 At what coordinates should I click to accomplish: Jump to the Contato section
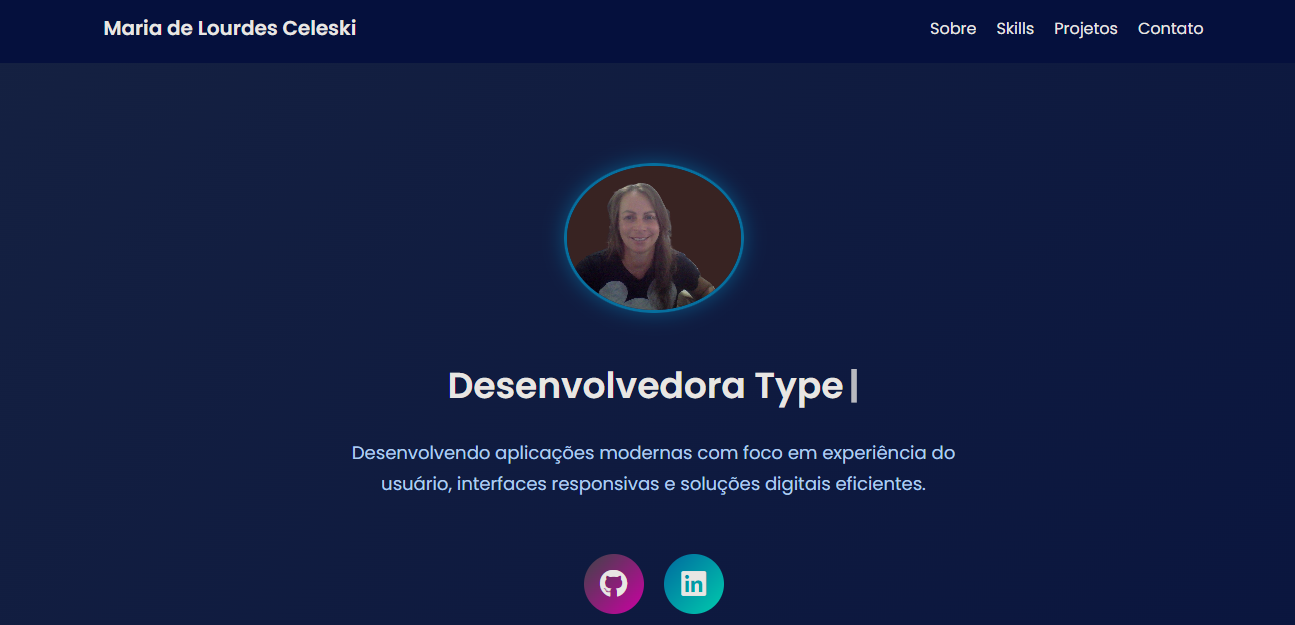tap(1170, 29)
